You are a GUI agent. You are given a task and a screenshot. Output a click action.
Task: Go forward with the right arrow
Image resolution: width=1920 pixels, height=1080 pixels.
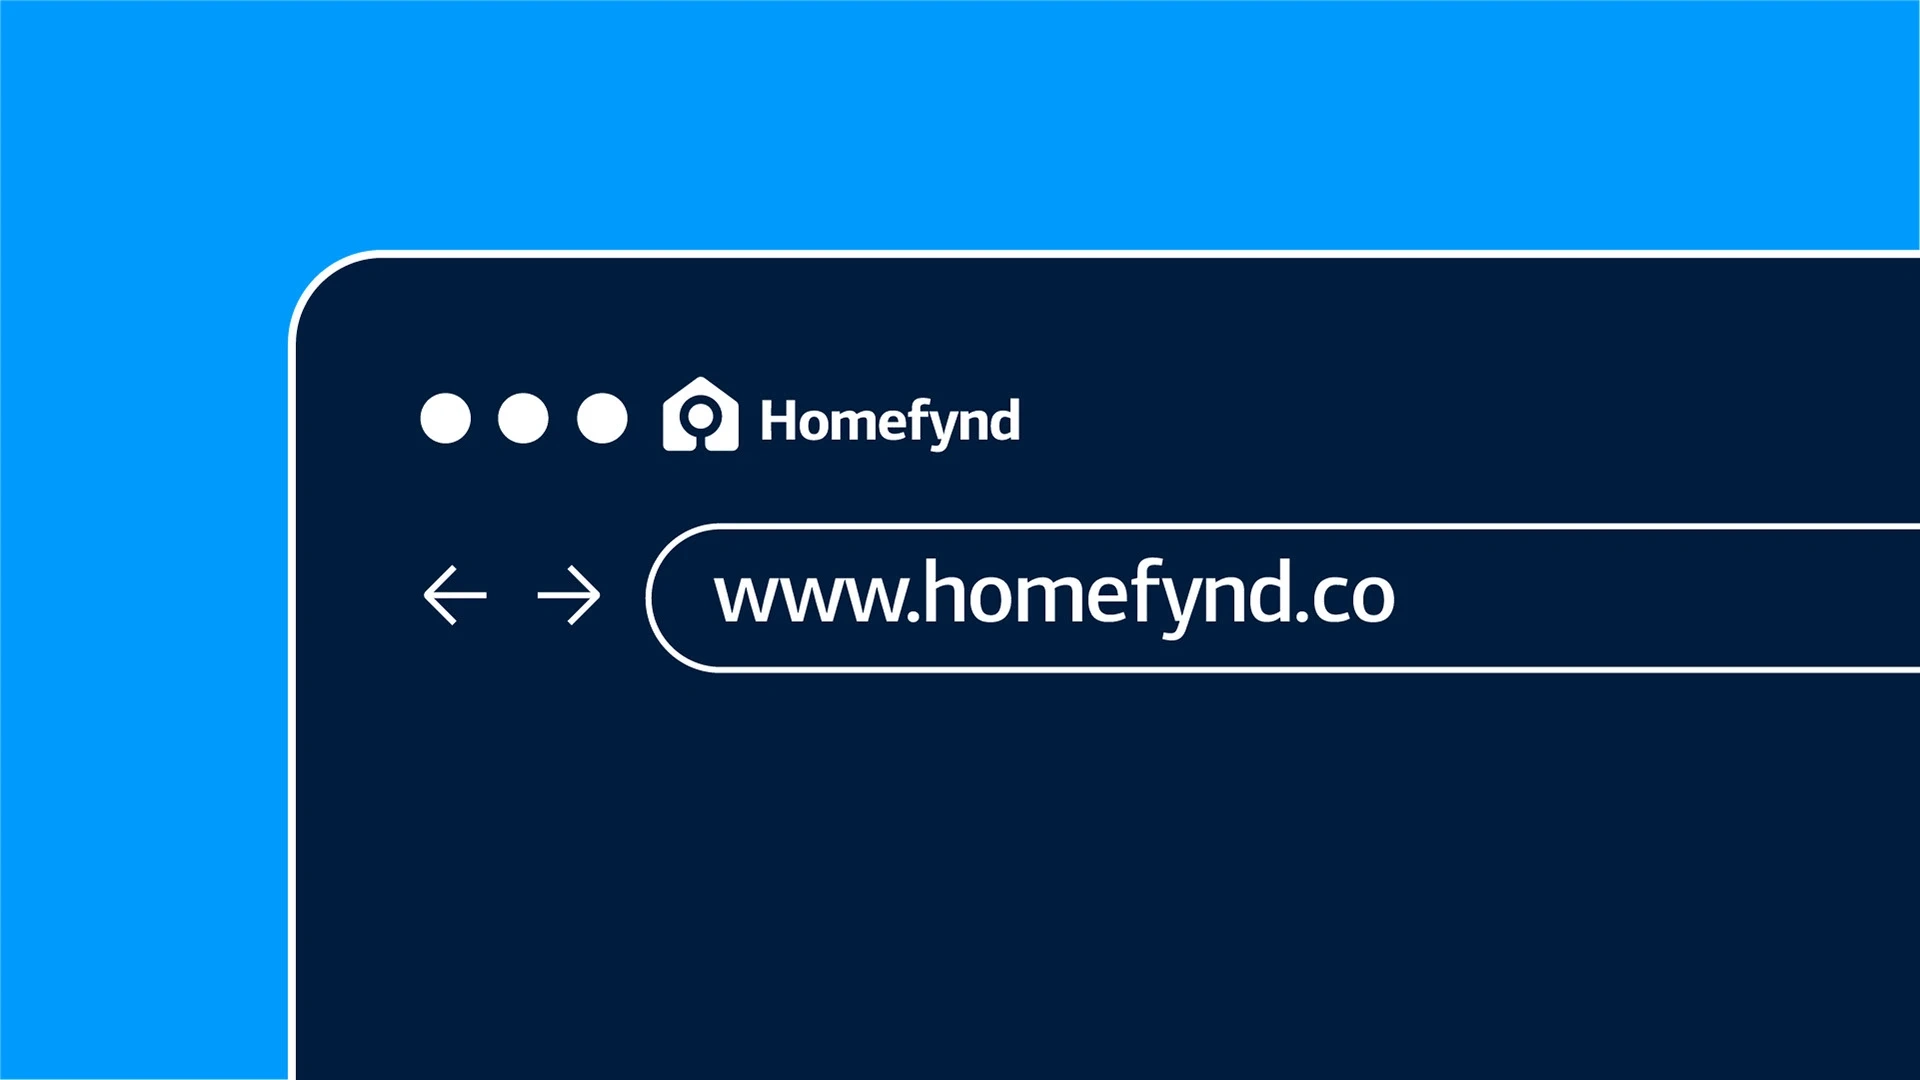569,595
